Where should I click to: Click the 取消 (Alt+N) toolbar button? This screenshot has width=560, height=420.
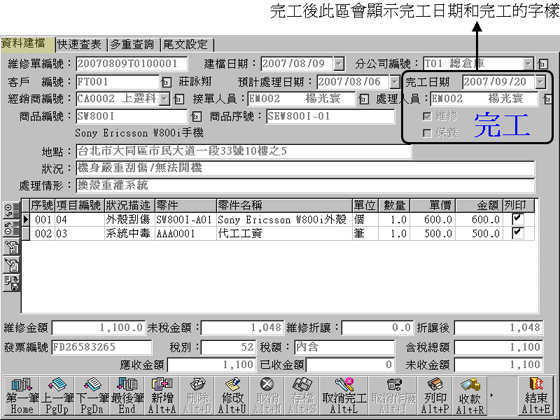[x=267, y=396]
